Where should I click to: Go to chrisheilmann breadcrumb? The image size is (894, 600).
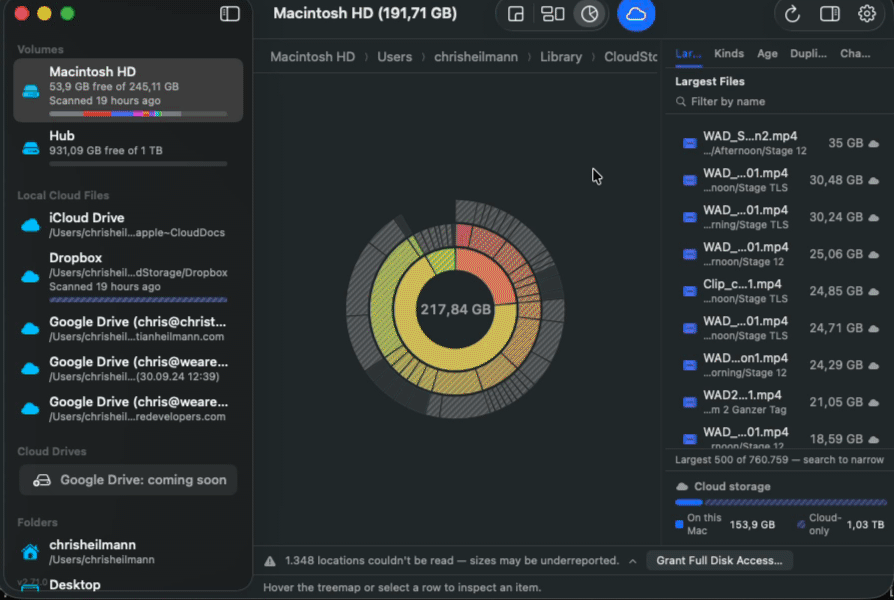tap(476, 57)
